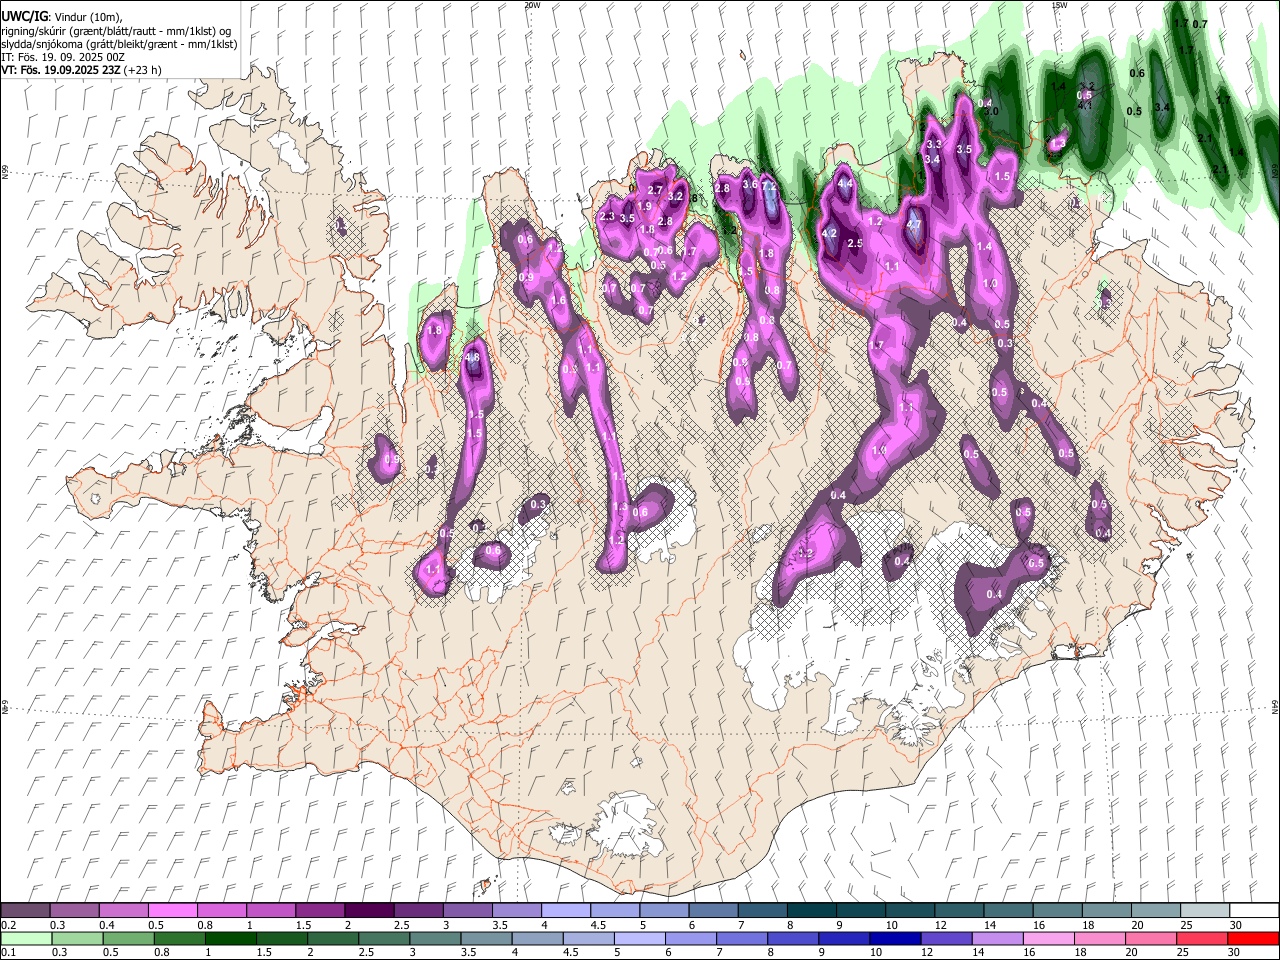The image size is (1280, 960).
Task: Click the pale mint swatch left of 0.3, lower scale
Action: [25, 939]
